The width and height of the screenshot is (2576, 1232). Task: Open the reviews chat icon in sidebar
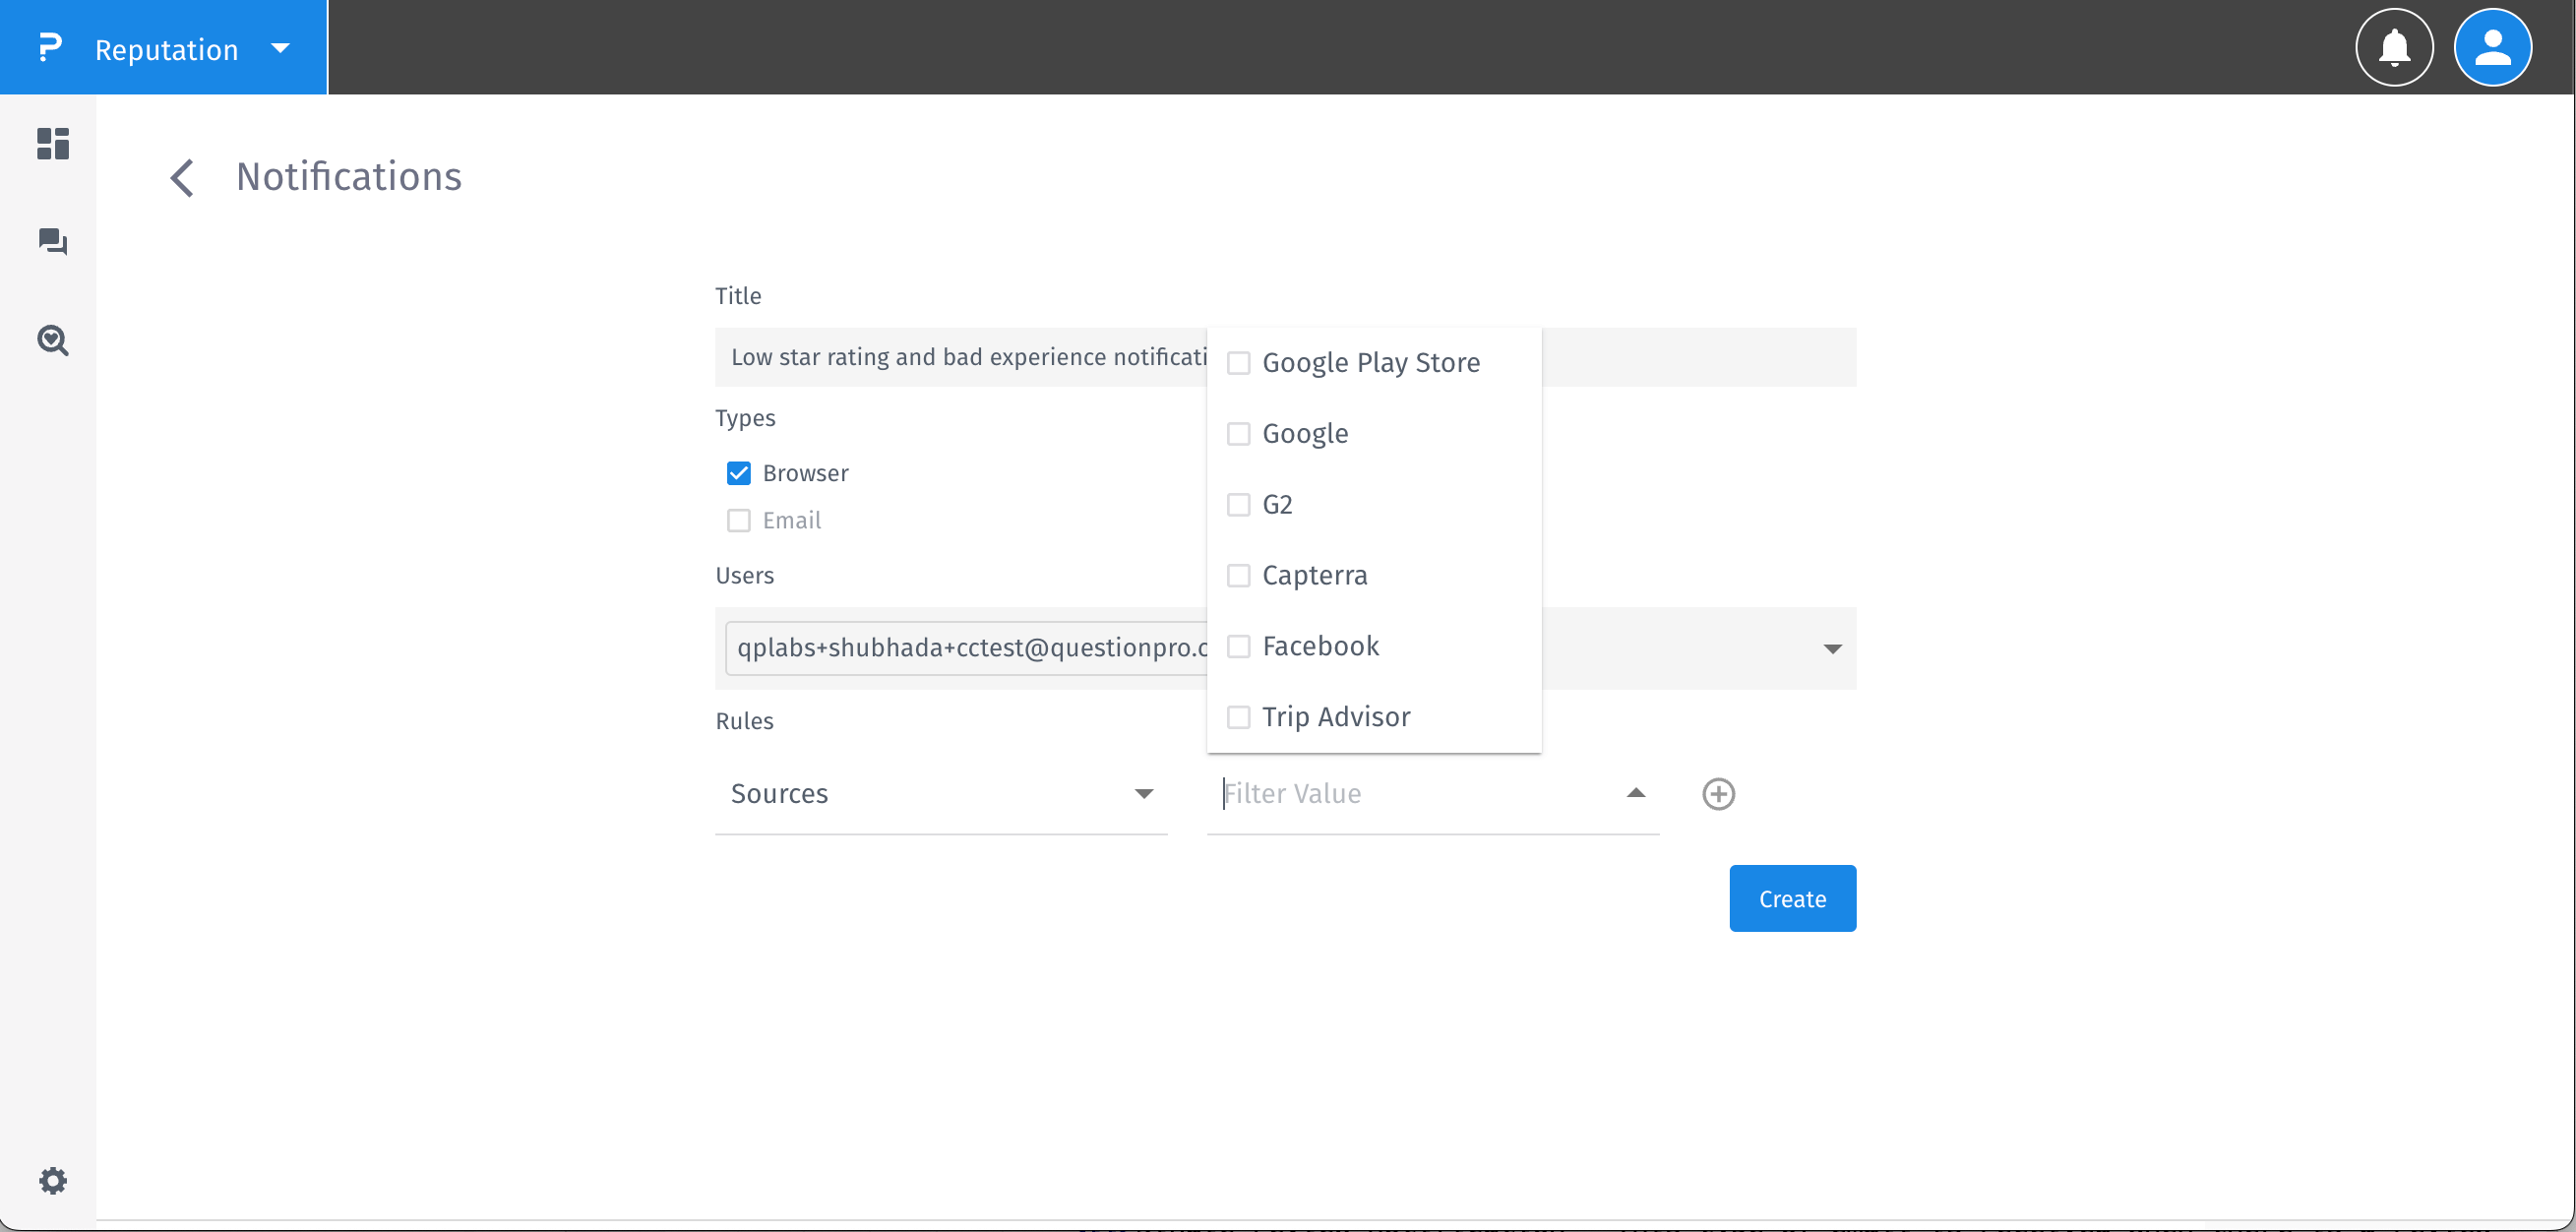[x=51, y=242]
